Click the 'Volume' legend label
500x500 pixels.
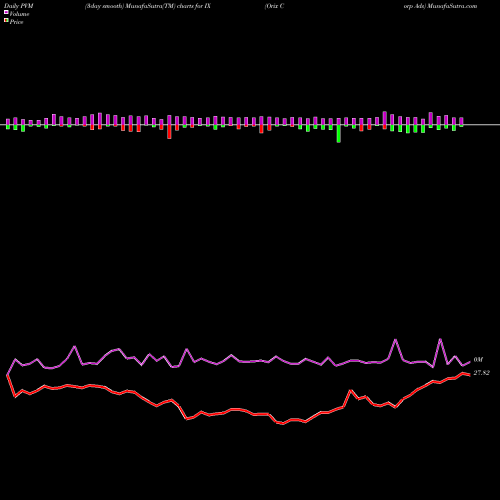[19, 14]
